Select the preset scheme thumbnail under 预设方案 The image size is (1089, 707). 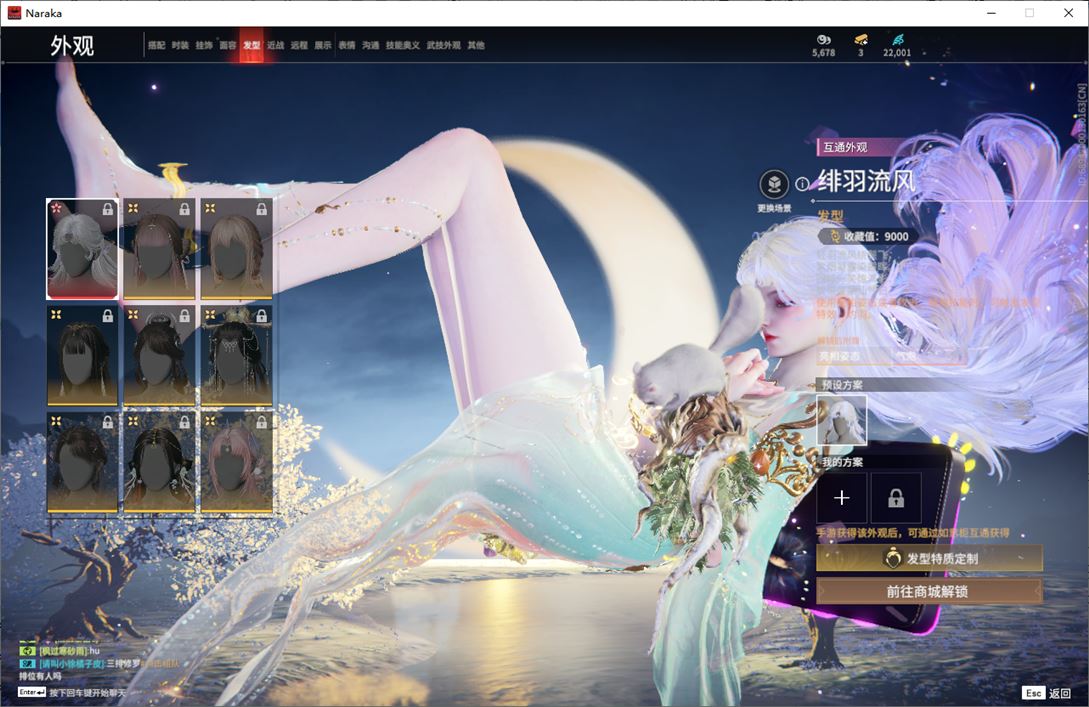(x=841, y=419)
